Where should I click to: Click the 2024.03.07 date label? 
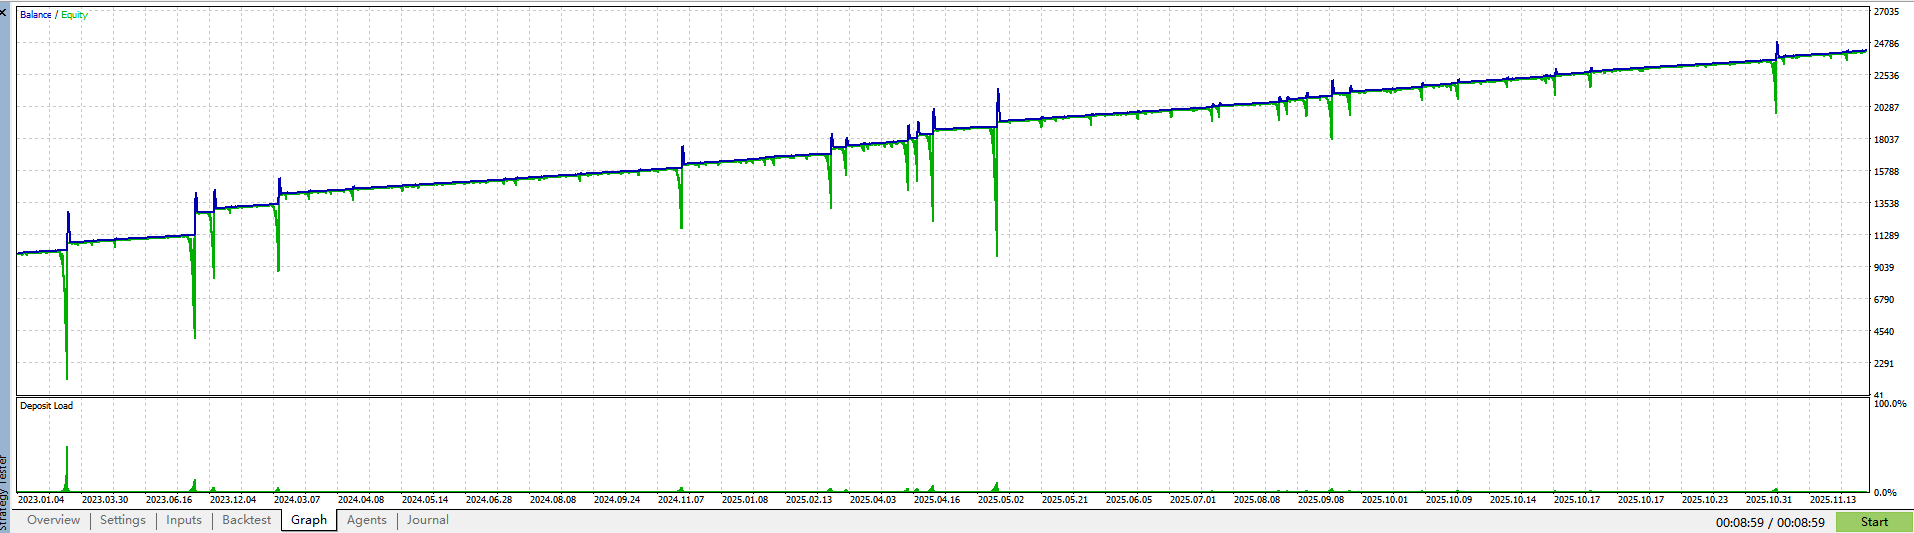[297, 500]
